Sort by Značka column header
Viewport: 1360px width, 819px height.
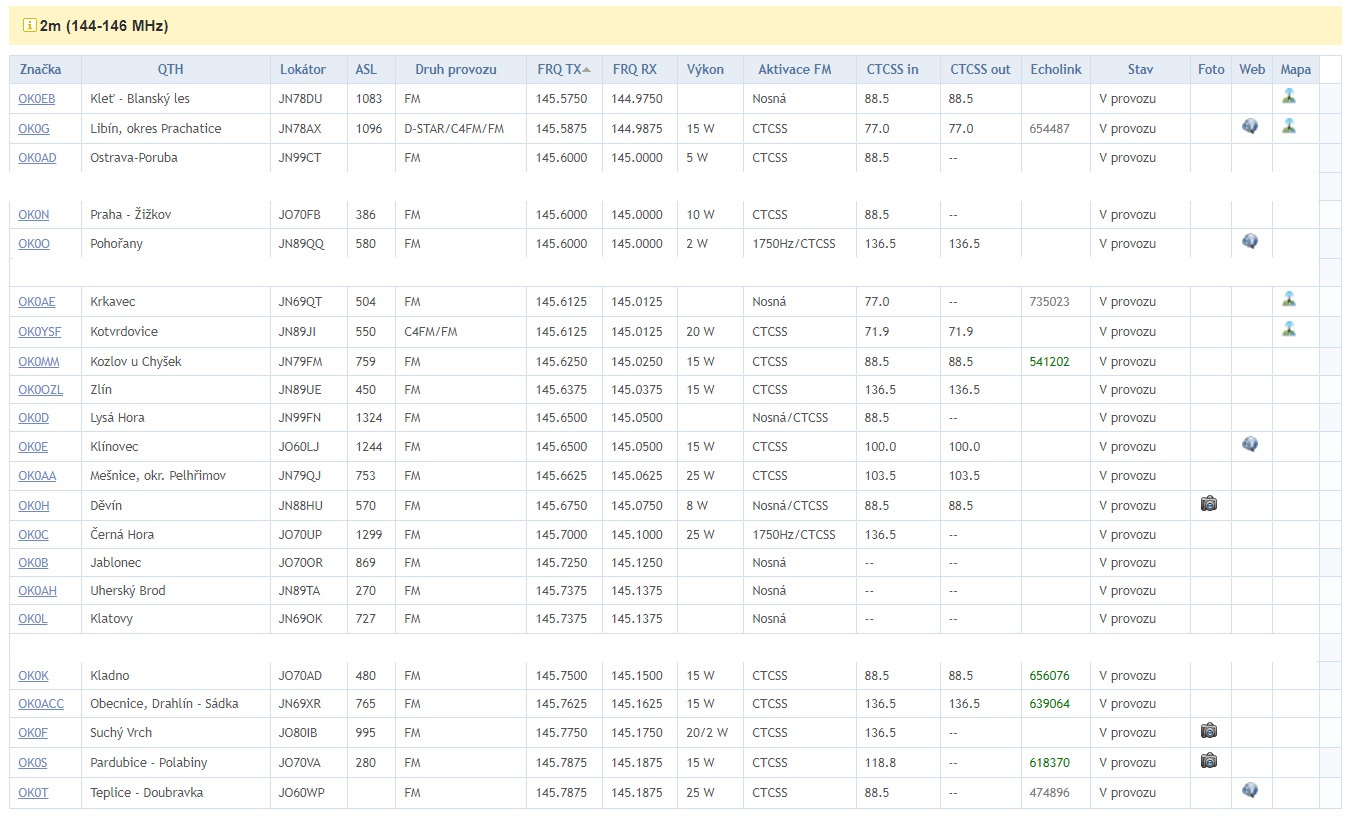pos(41,69)
